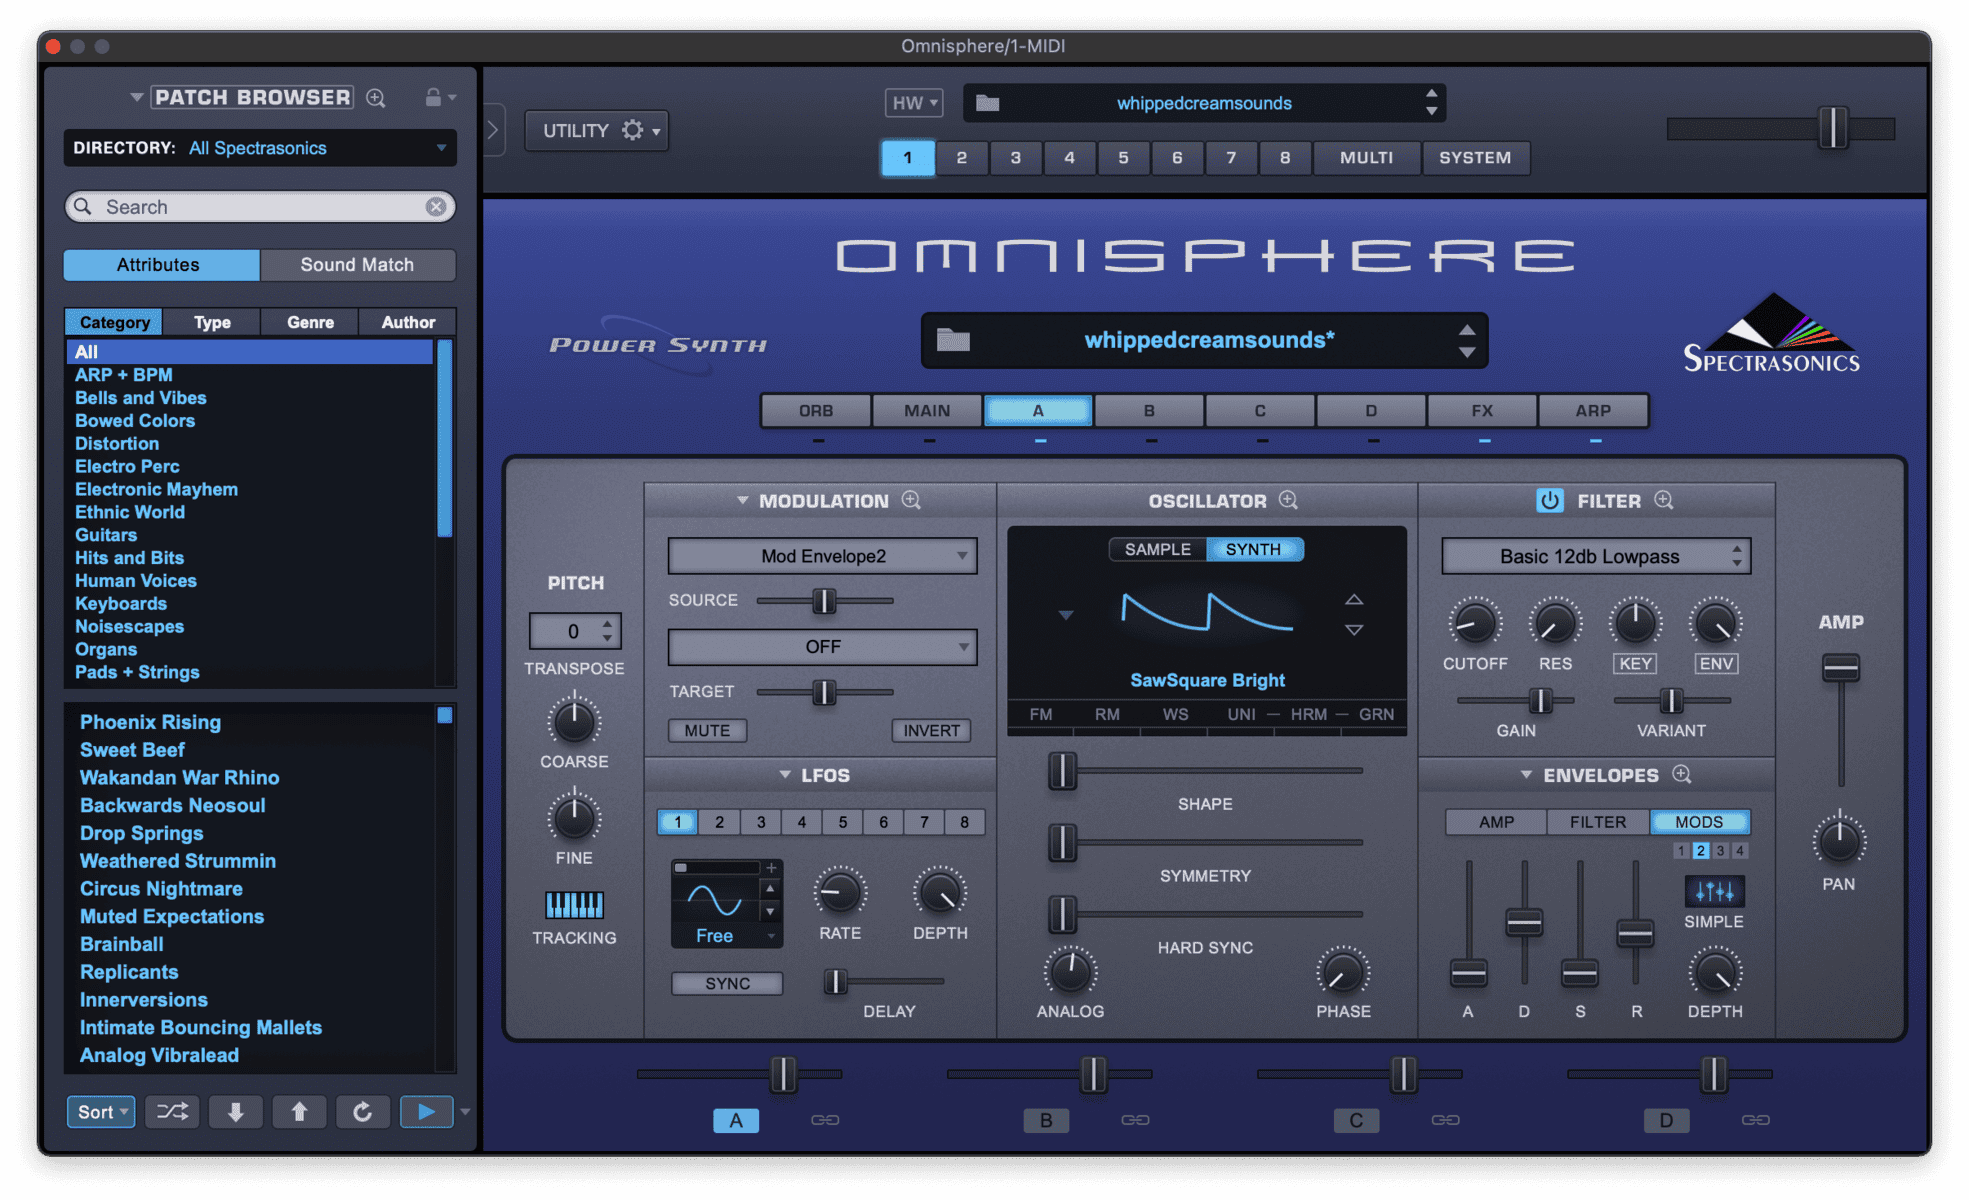Click the INVERT button in Modulation

pyautogui.click(x=930, y=730)
